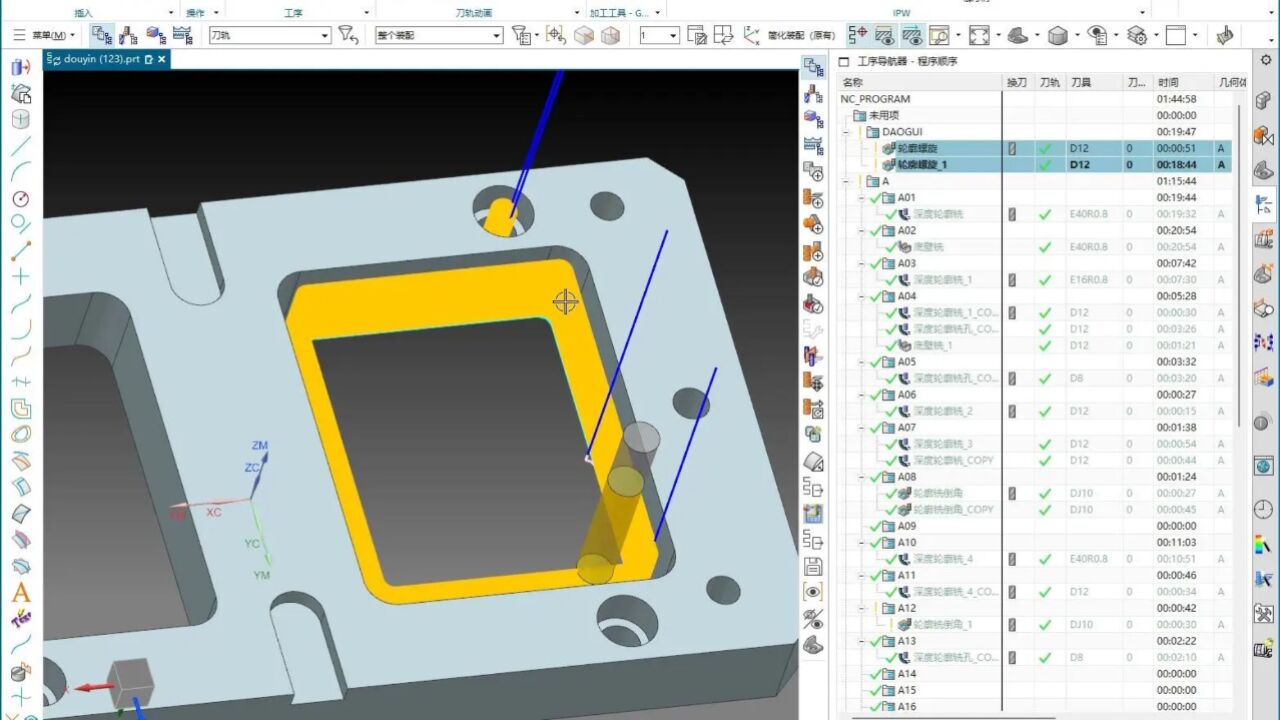The height and width of the screenshot is (720, 1280).
Task: Click the 时间 column header
Action: pyautogui.click(x=1167, y=82)
